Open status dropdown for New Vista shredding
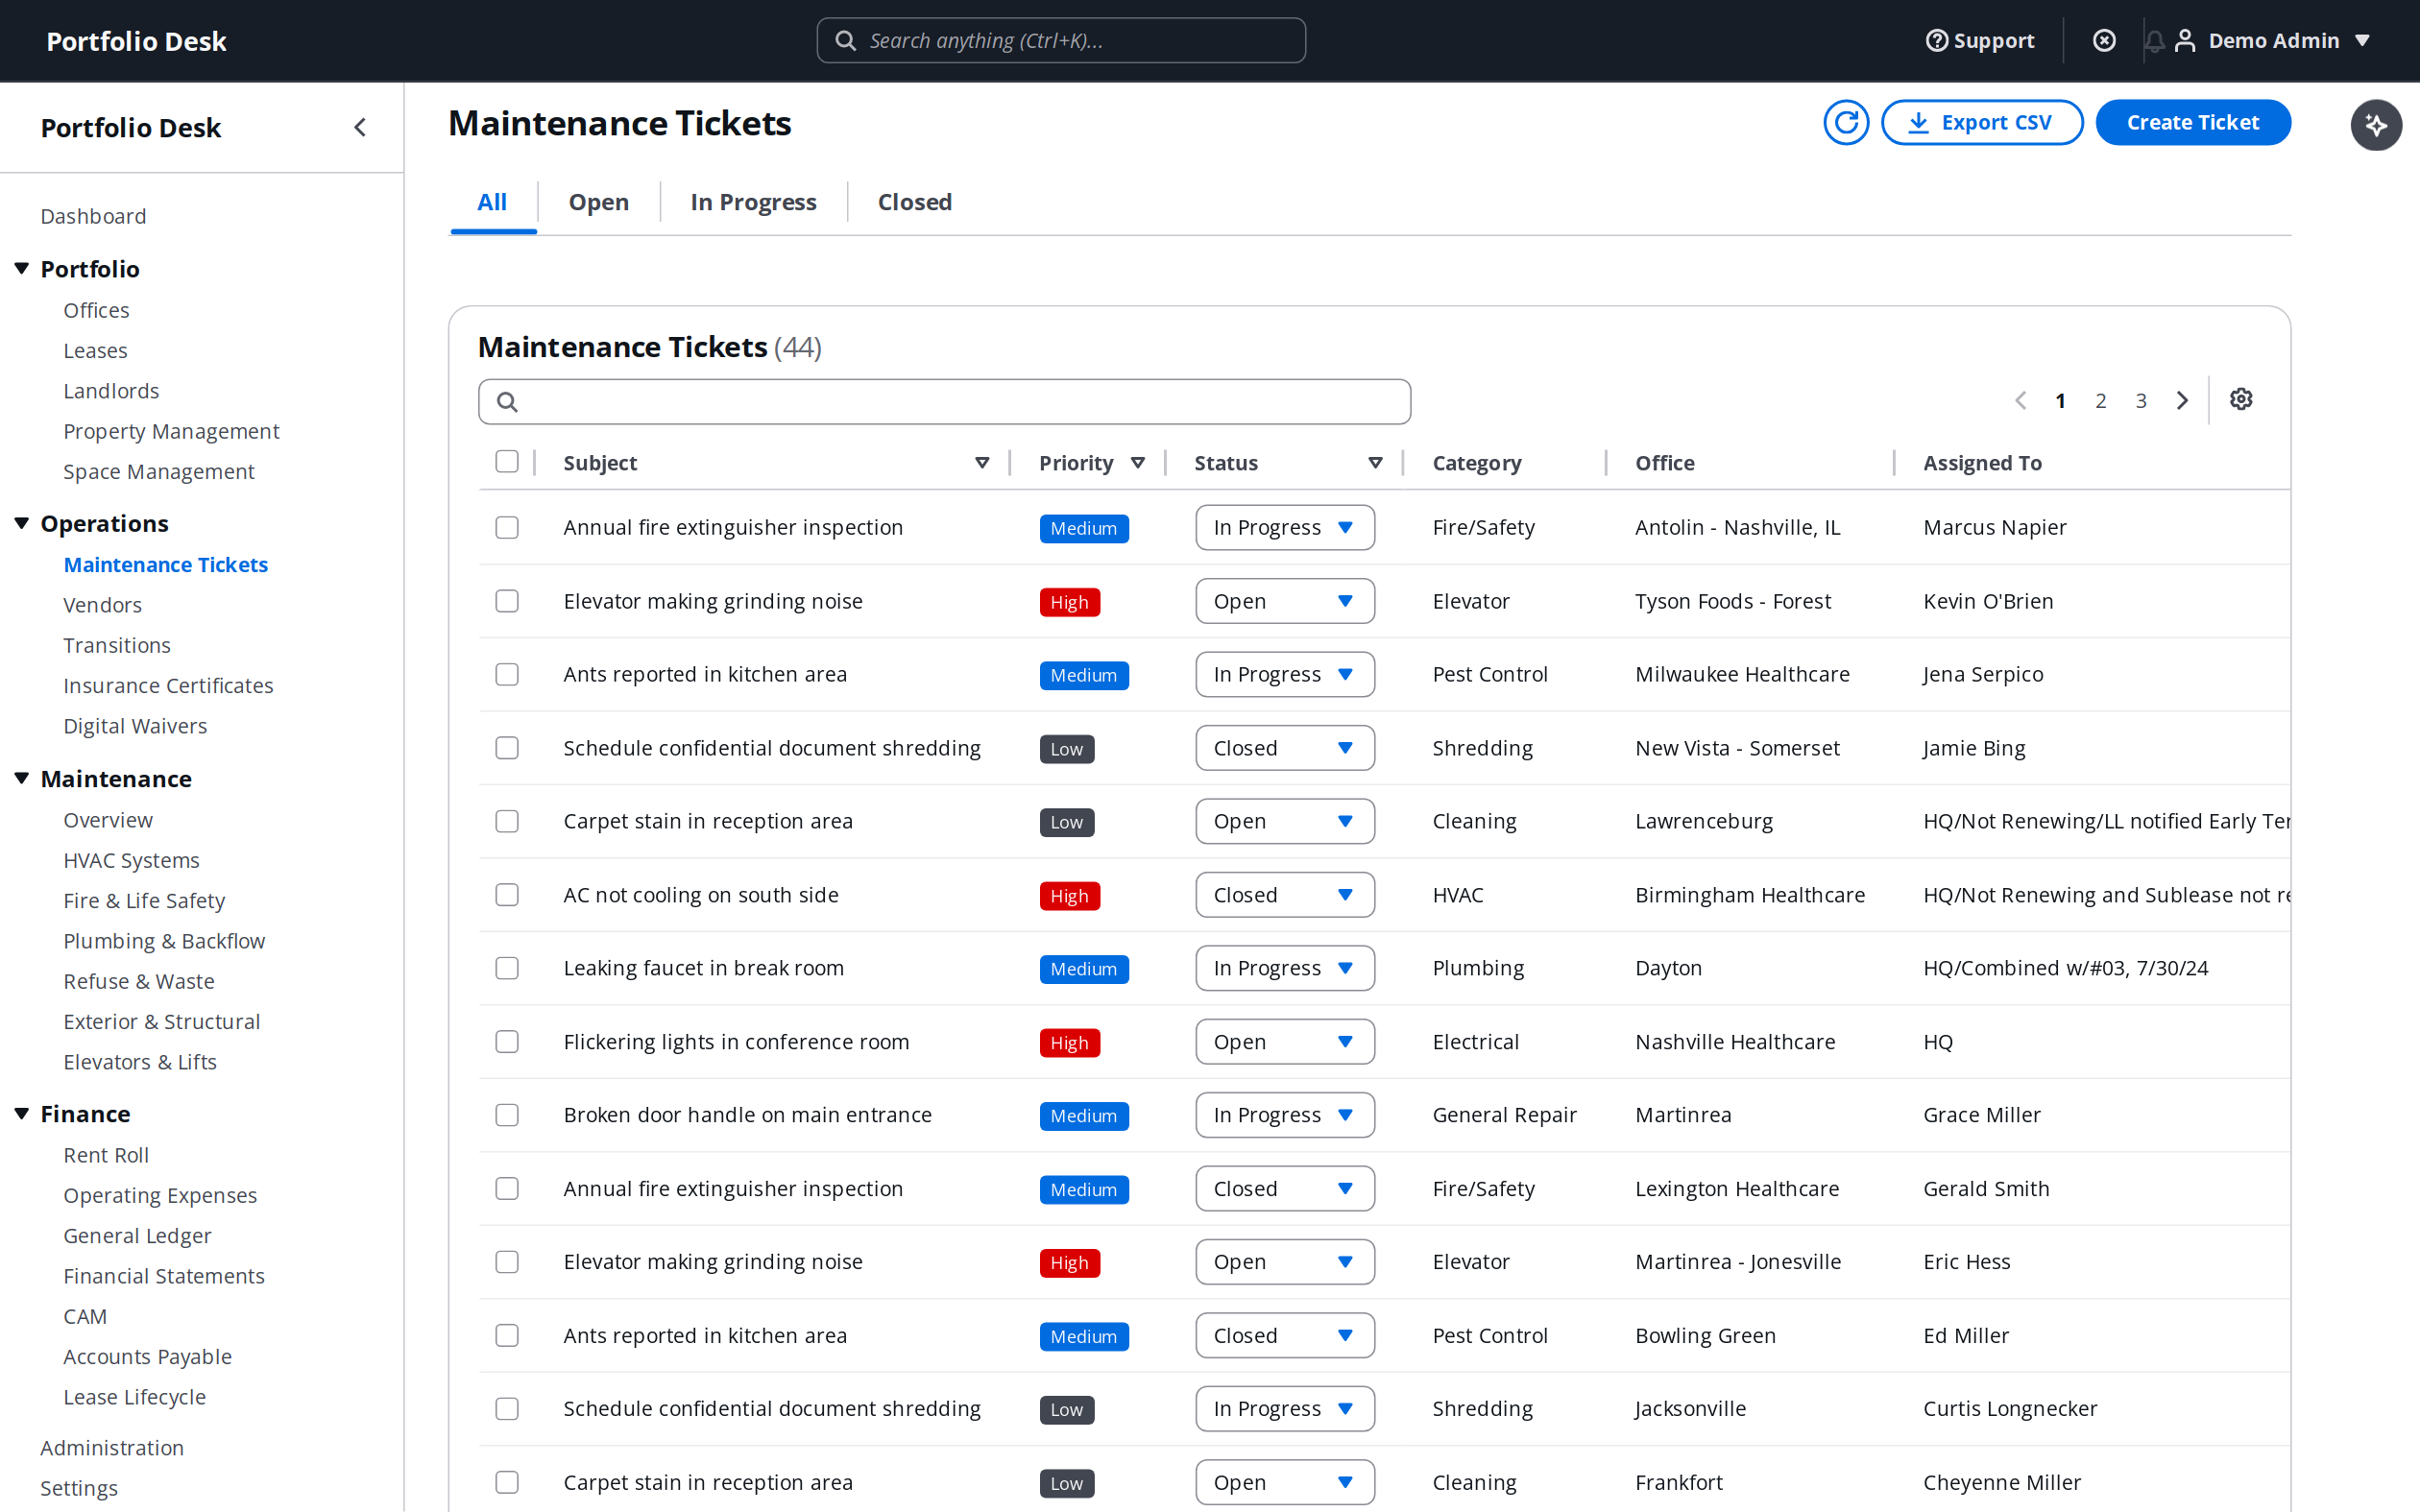Image resolution: width=2420 pixels, height=1512 pixels. pyautogui.click(x=1284, y=748)
